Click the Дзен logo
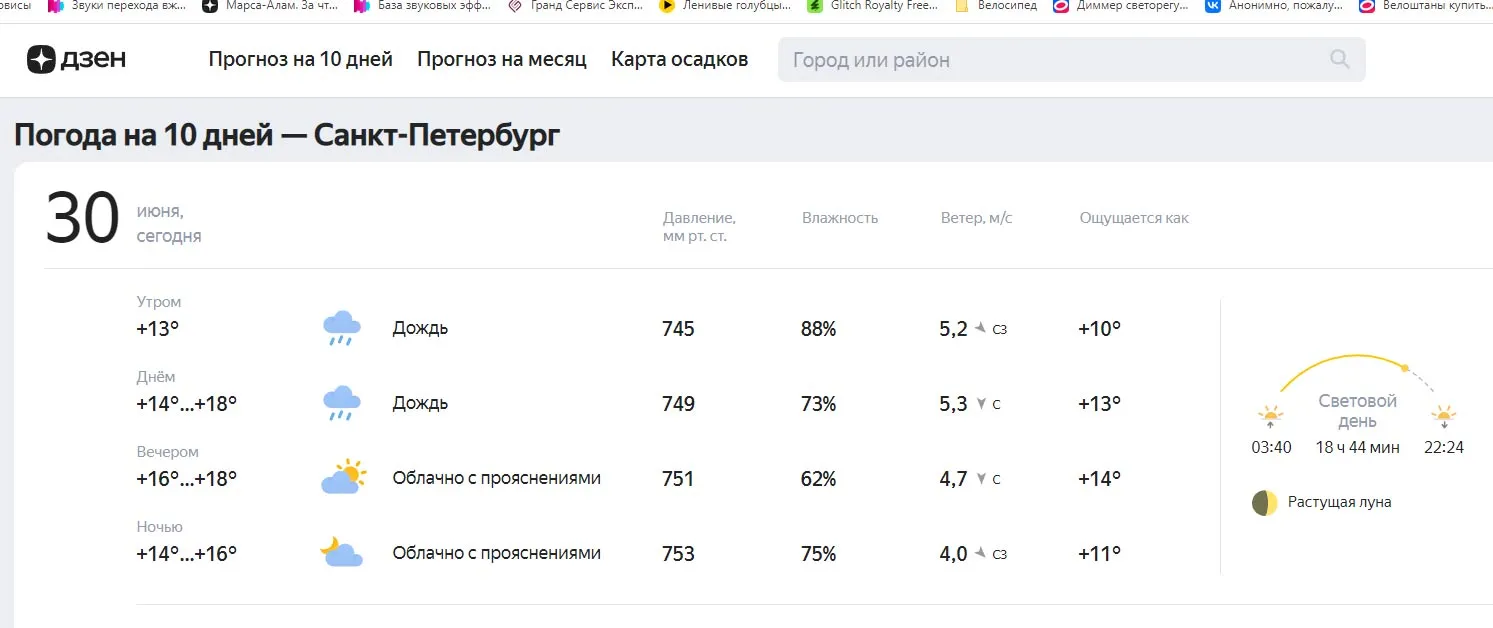The width and height of the screenshot is (1493, 628). point(76,59)
